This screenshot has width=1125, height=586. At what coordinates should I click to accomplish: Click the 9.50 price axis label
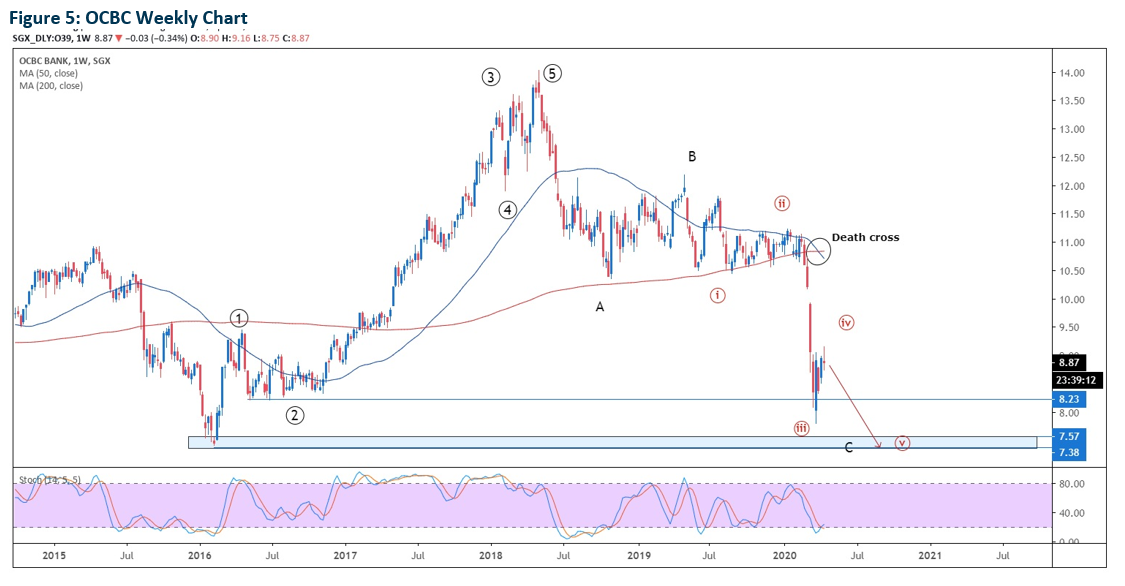1069,328
